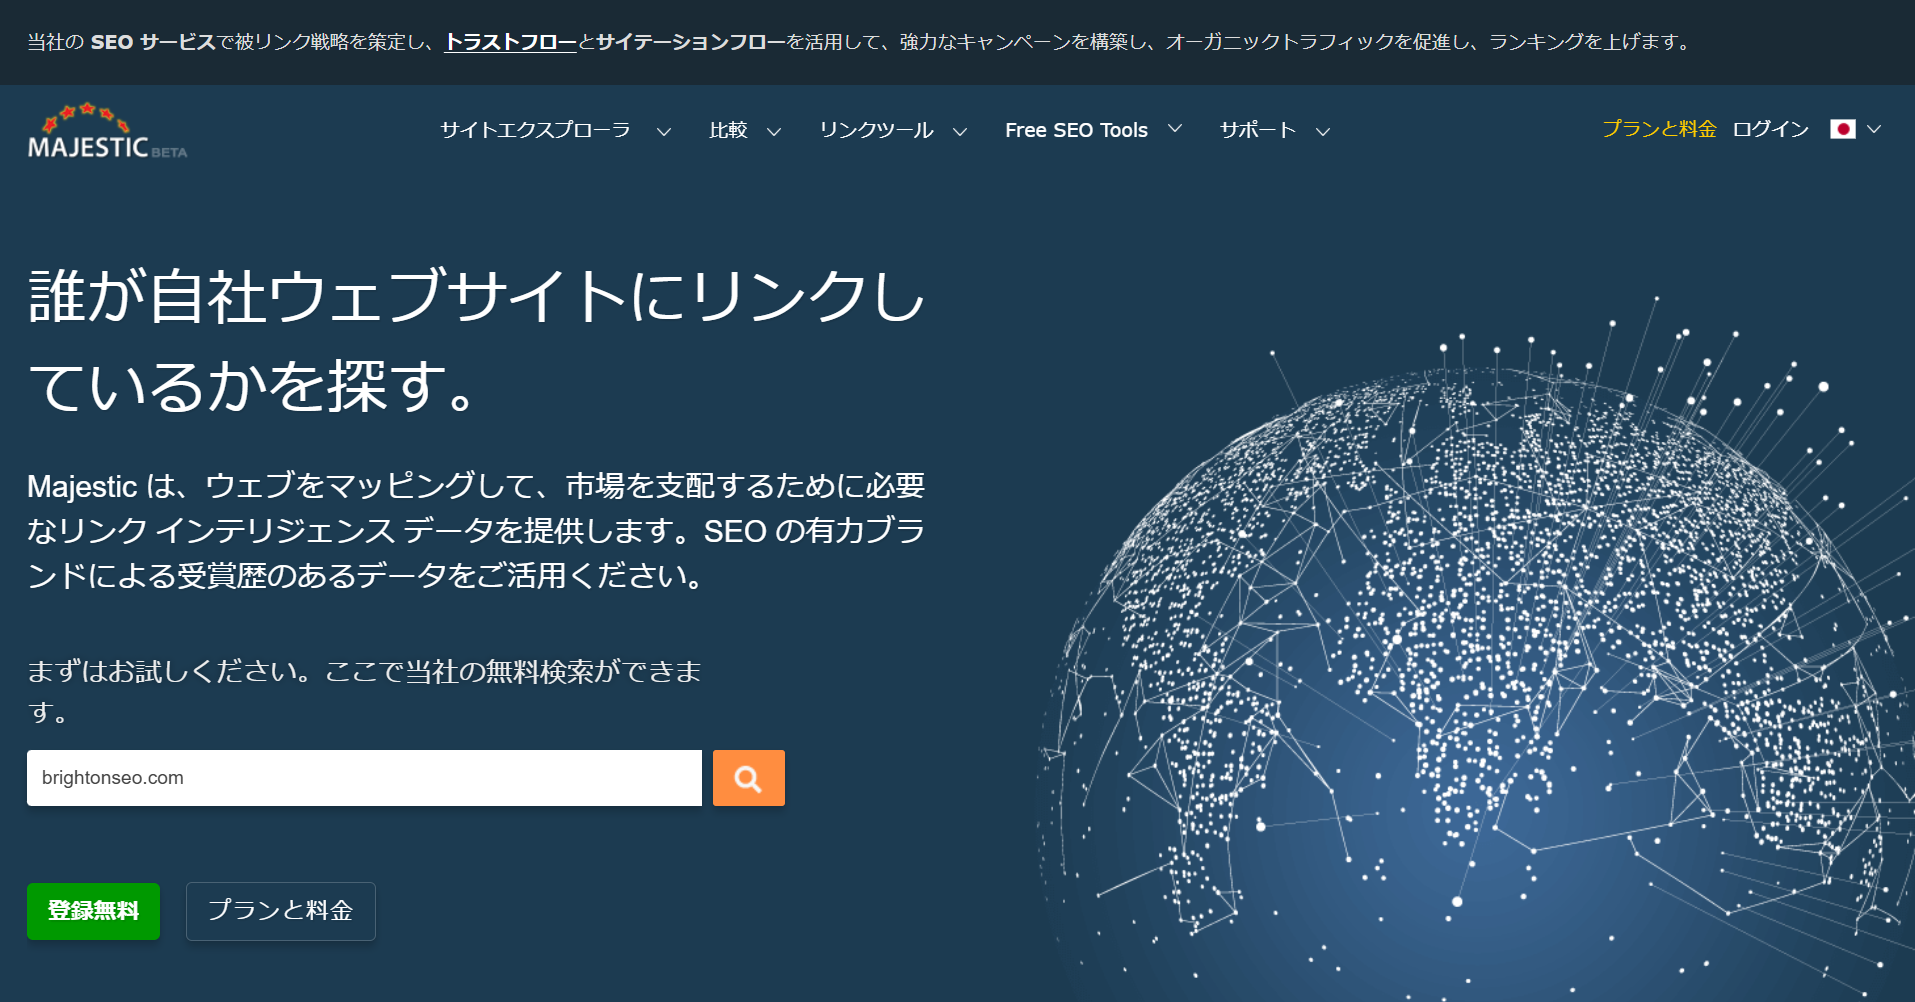Open the サポート menu
This screenshot has height=1002, width=1915.
(1258, 130)
